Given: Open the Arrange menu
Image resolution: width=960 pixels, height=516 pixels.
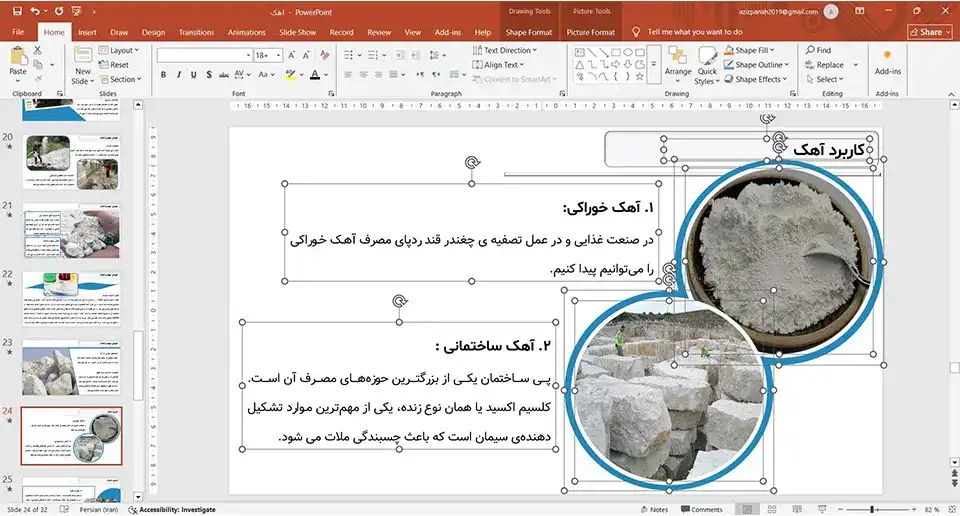Looking at the screenshot, I should point(678,65).
